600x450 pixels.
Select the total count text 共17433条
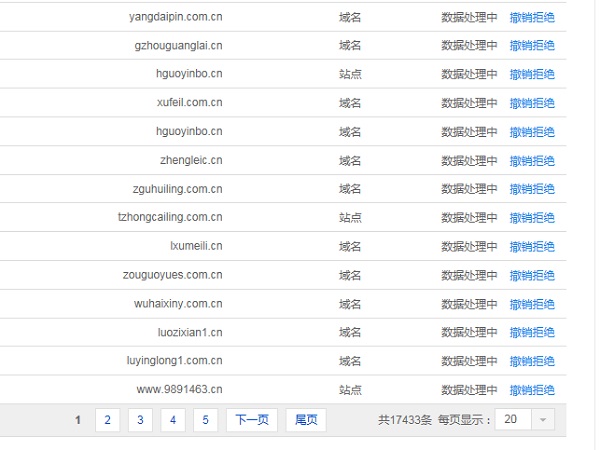point(405,420)
